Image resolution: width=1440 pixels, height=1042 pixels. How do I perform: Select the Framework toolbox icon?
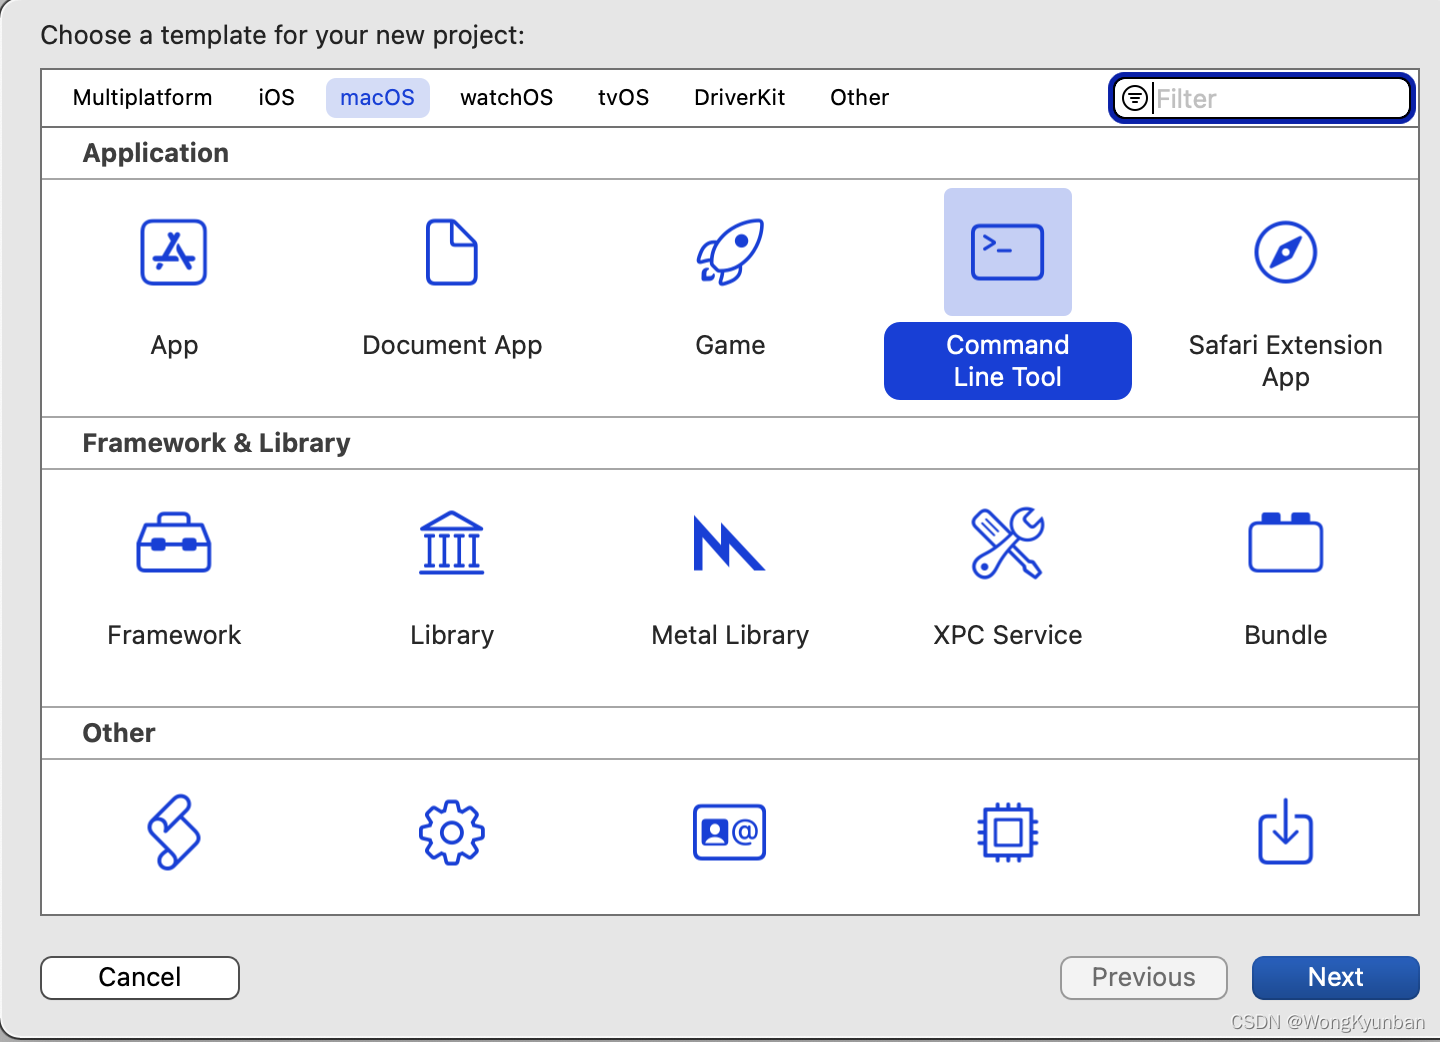174,542
